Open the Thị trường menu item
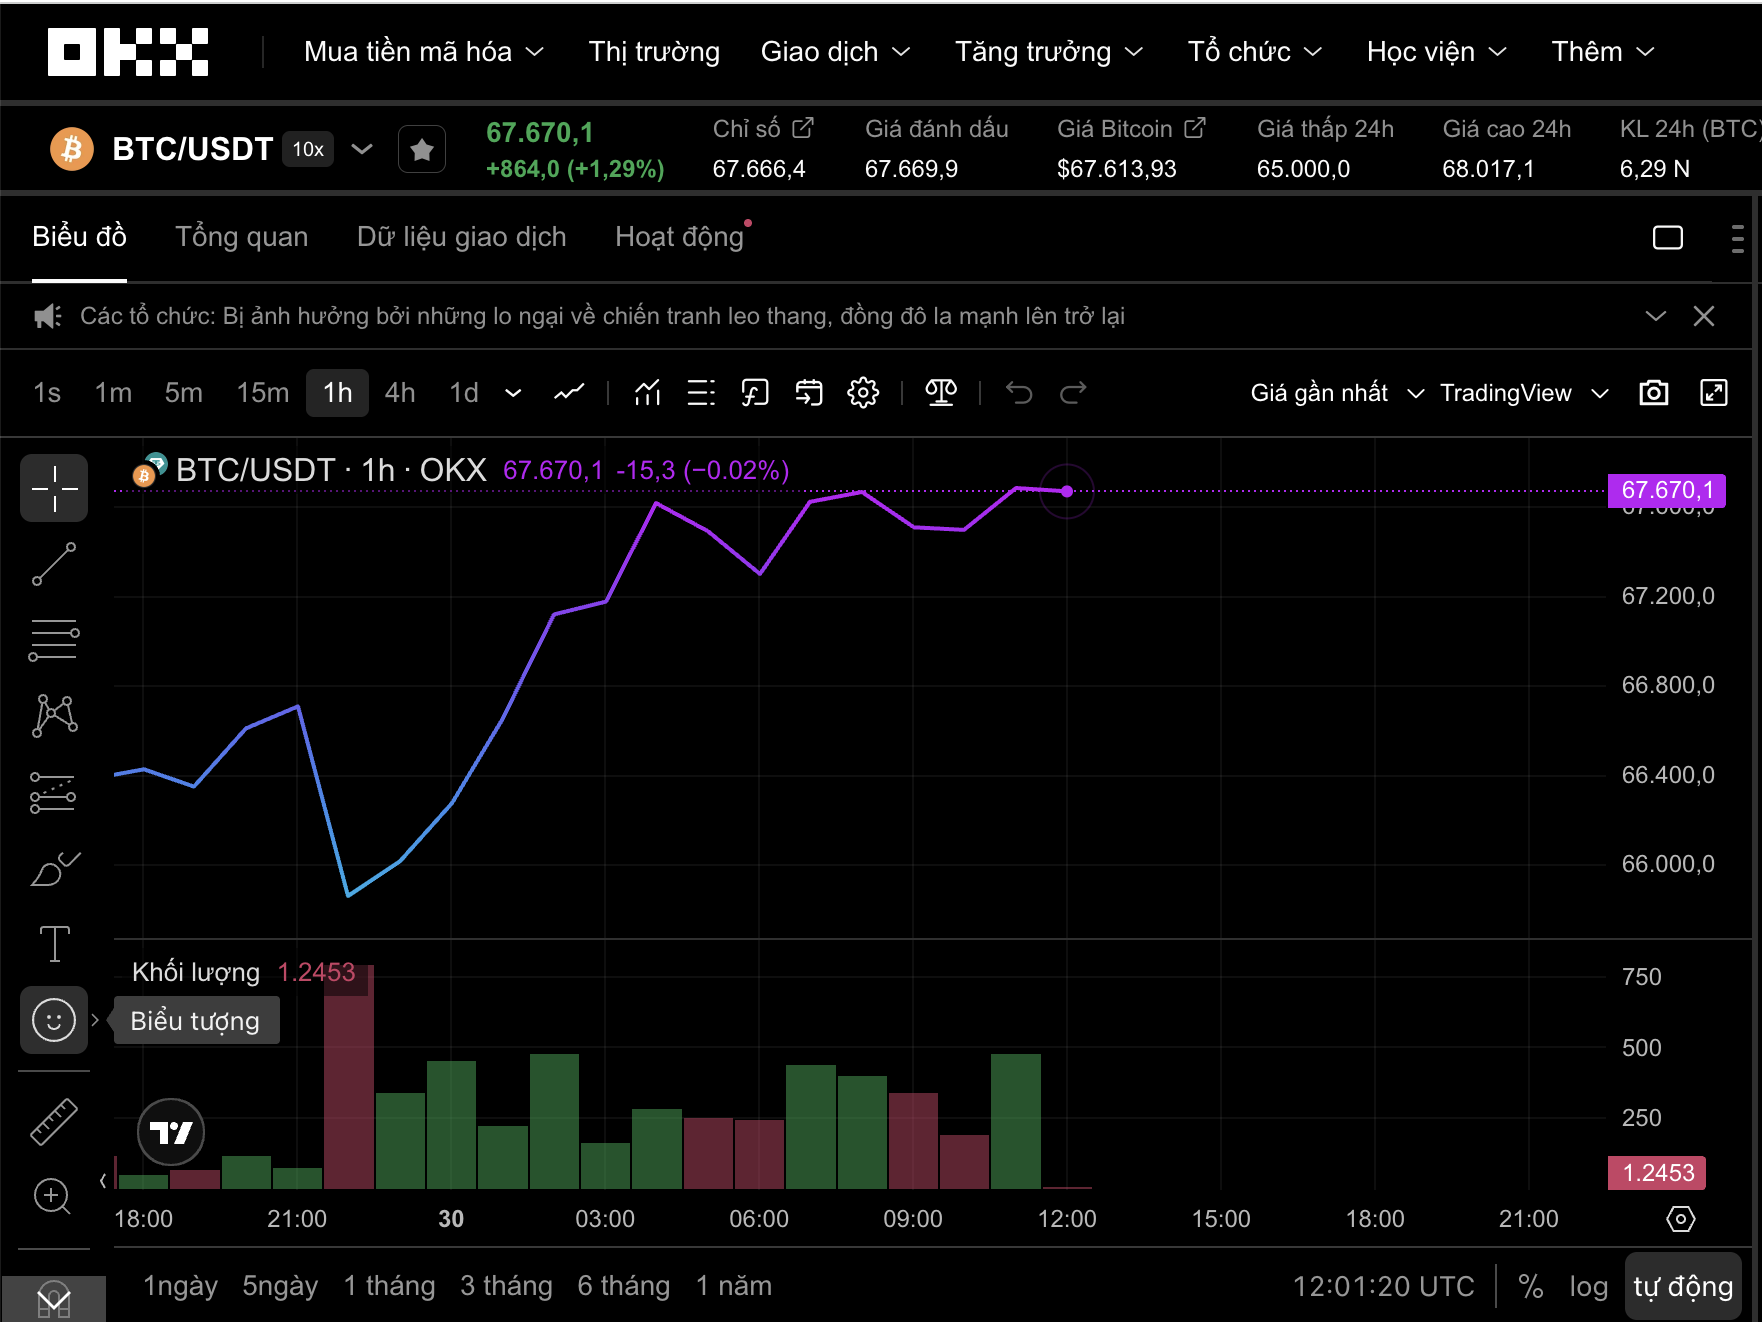The height and width of the screenshot is (1322, 1762). tap(654, 52)
